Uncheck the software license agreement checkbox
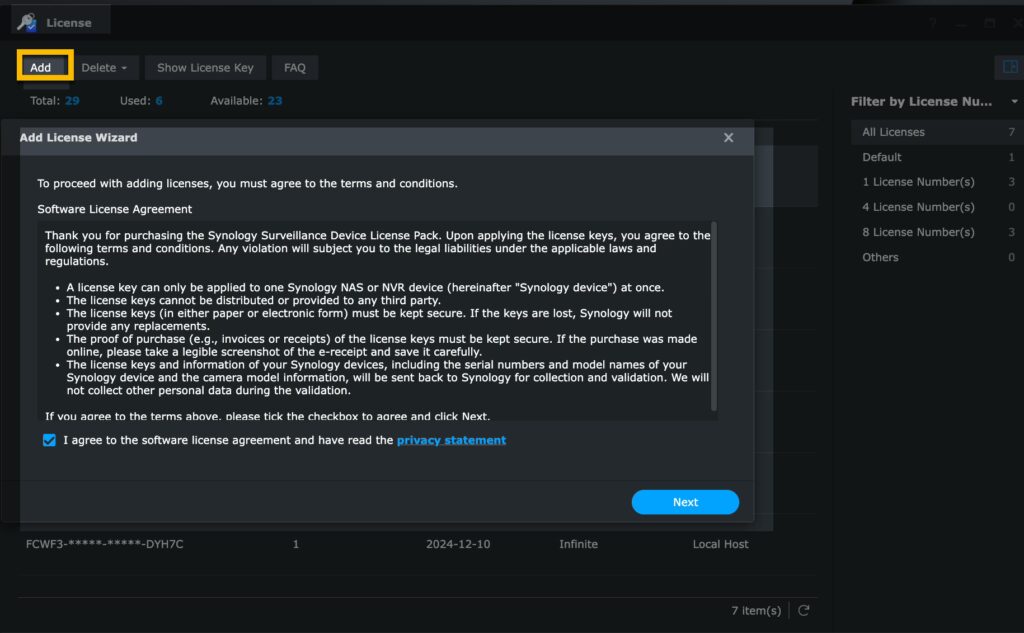 [49, 440]
